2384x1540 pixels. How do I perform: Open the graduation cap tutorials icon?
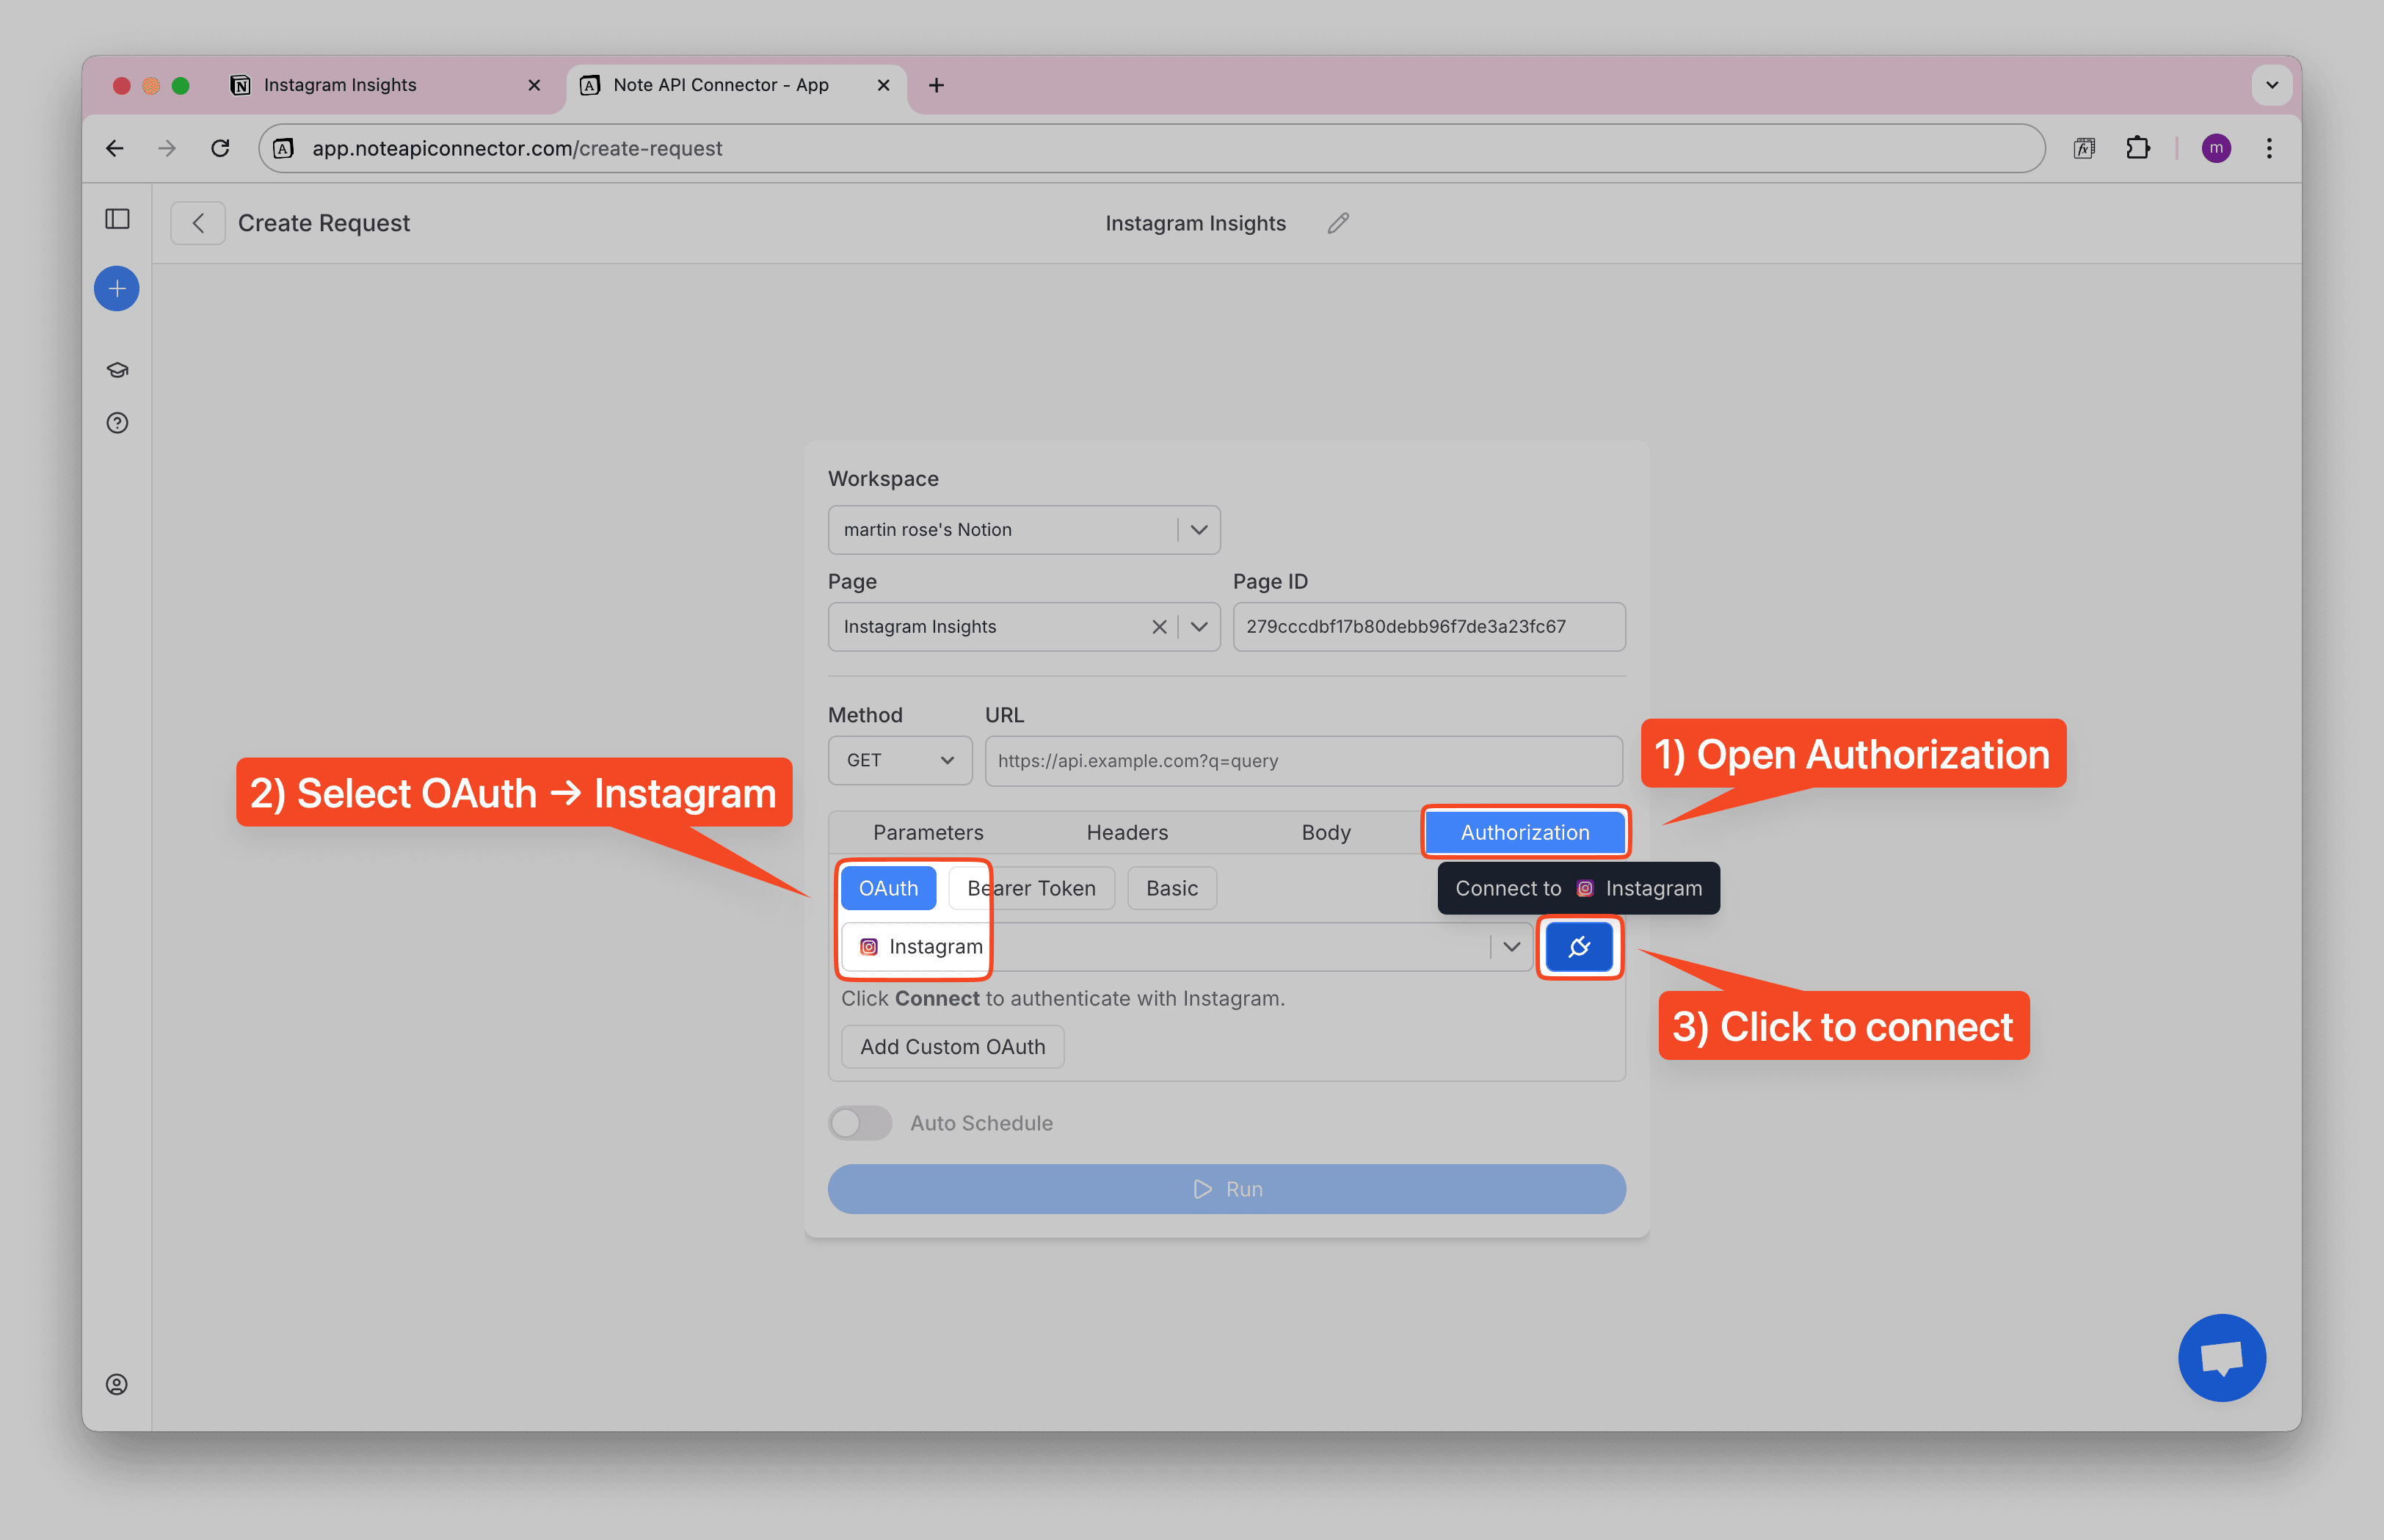coord(117,370)
